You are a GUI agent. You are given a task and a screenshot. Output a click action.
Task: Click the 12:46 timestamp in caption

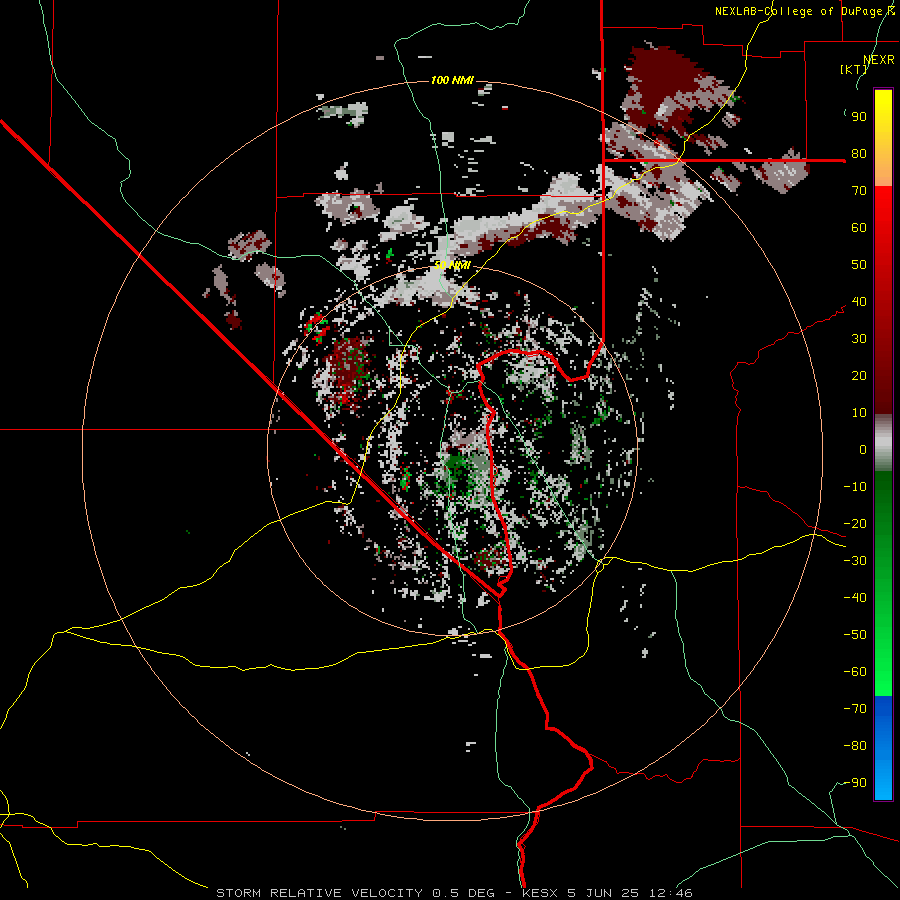tap(670, 893)
